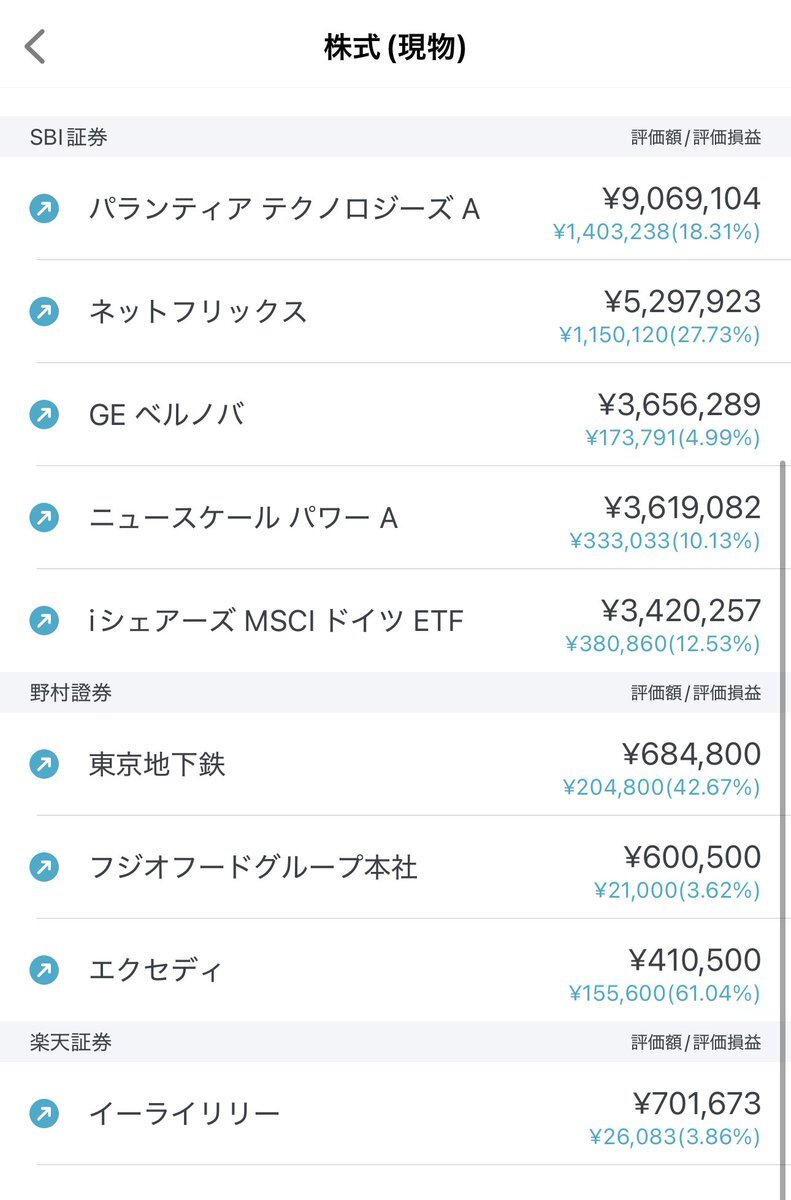Tap ¥9,069,104 valuation amount
The image size is (791, 1200).
pos(682,198)
